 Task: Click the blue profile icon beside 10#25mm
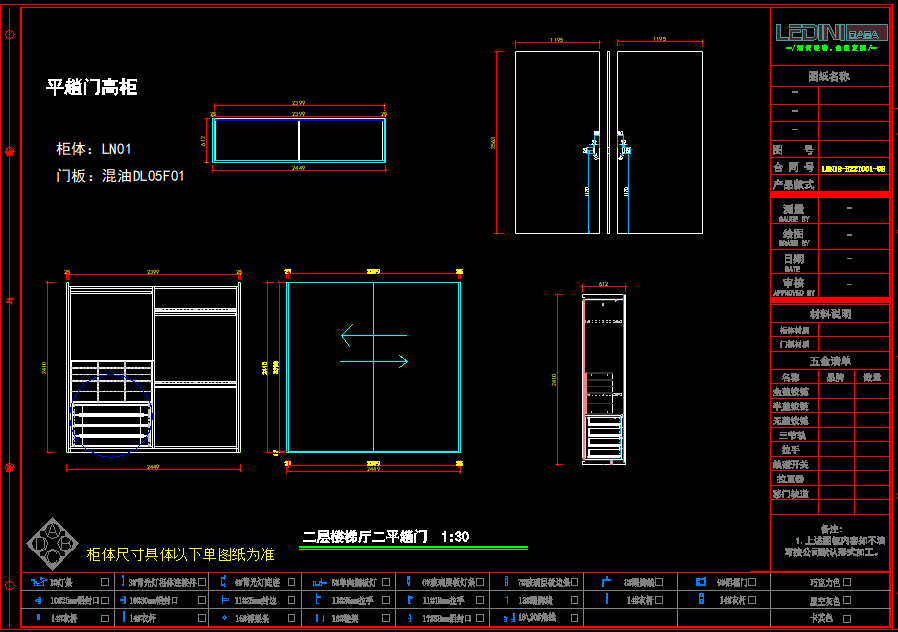pyautogui.click(x=37, y=600)
